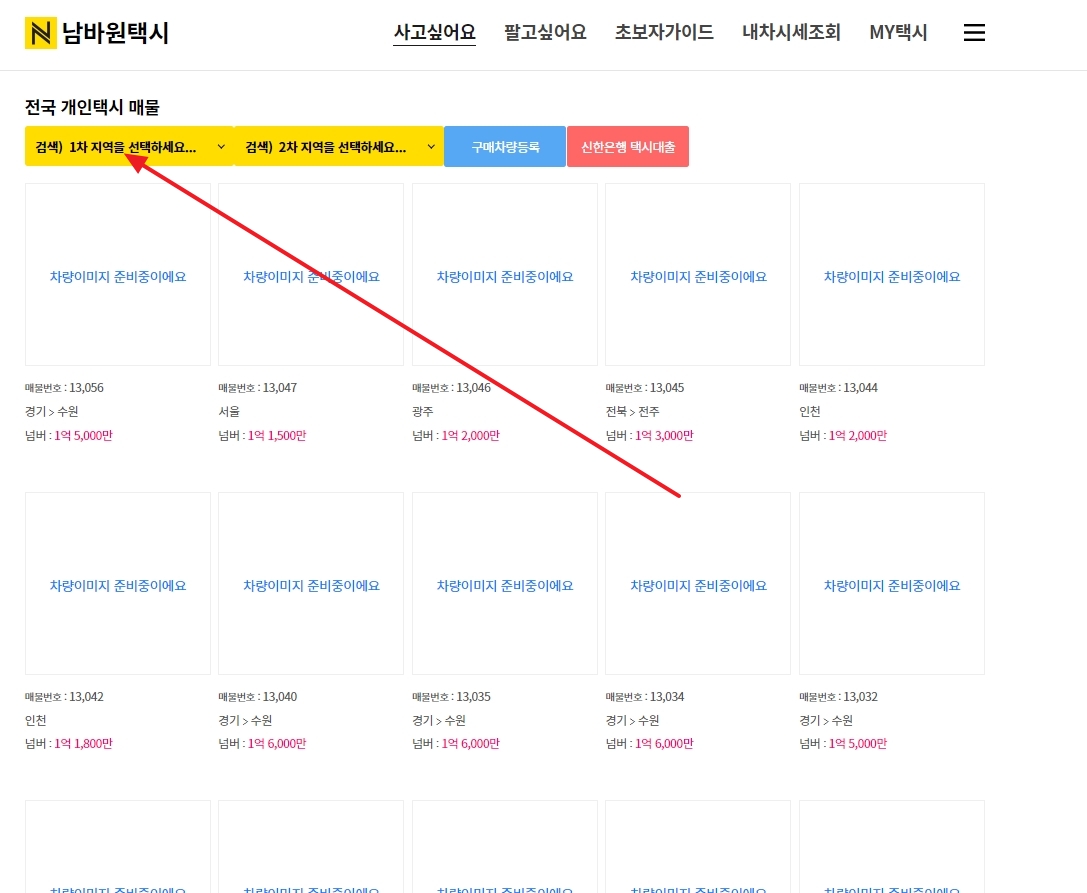Click the text 매물번호 : 13,046
This screenshot has width=1087, height=893.
[x=451, y=388]
